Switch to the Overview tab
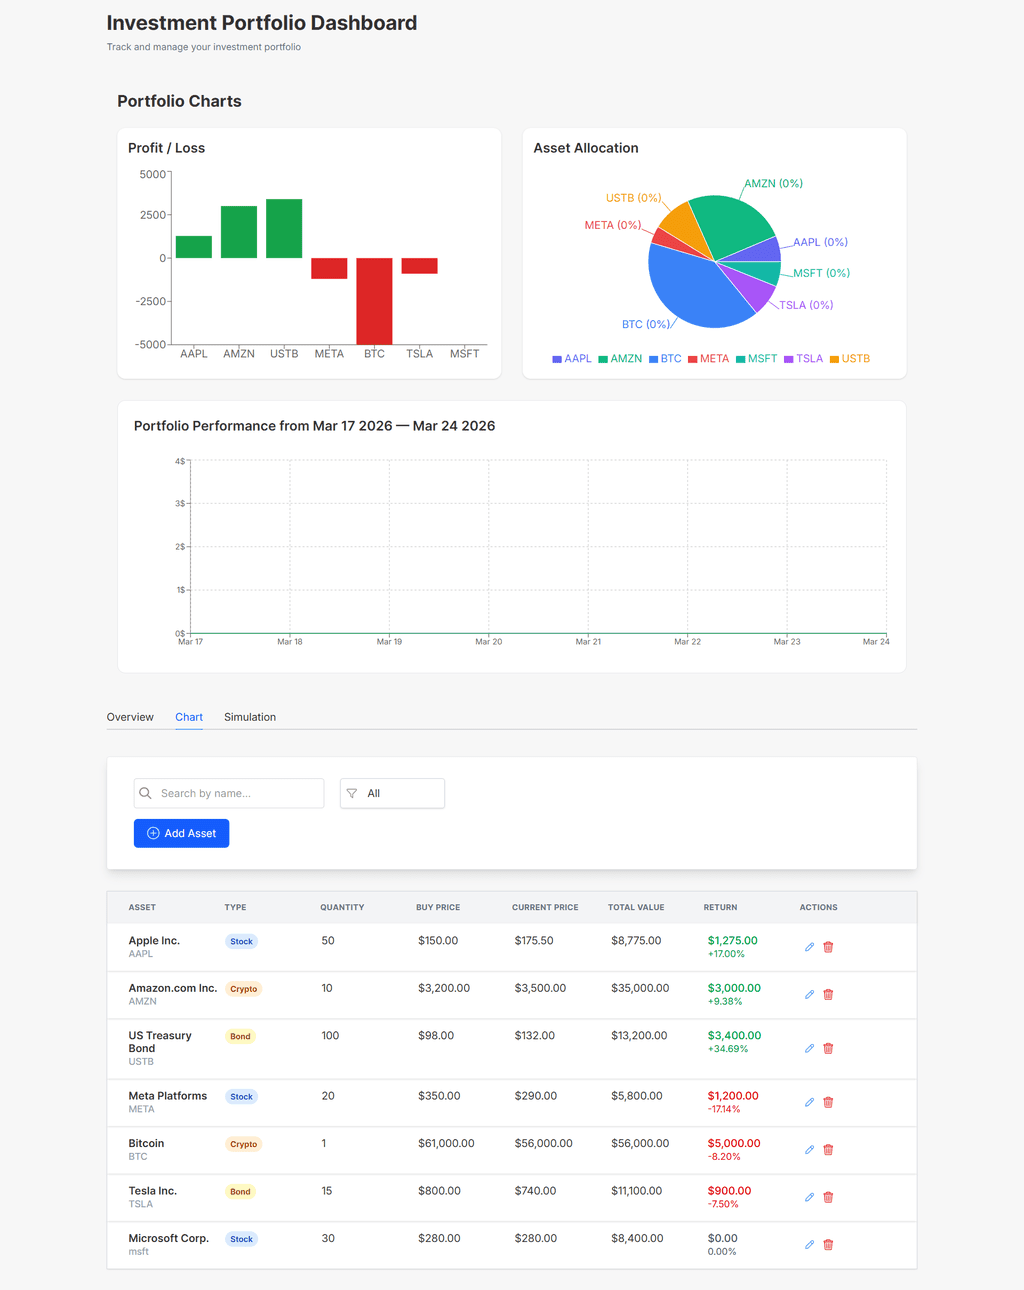Screen dimensions: 1024x1290 point(130,717)
